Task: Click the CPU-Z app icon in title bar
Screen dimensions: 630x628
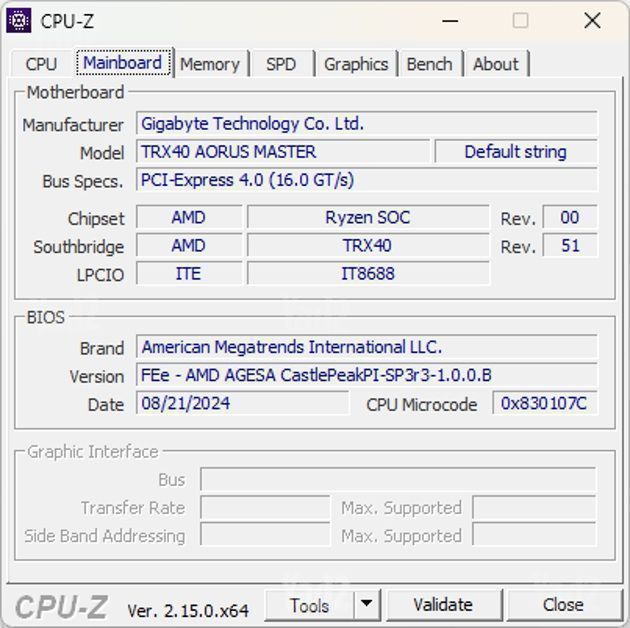Action: 18,20
